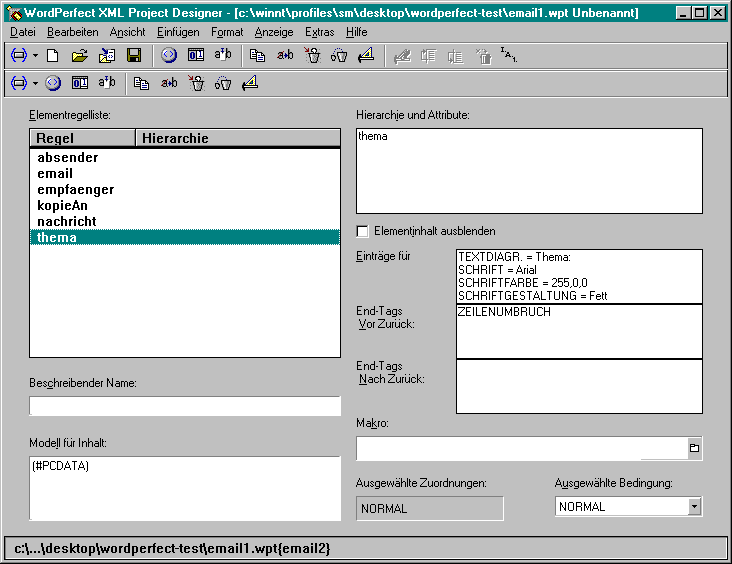Click the trash with glasses icon, second toolbar
The height and width of the screenshot is (564, 732).
point(223,84)
